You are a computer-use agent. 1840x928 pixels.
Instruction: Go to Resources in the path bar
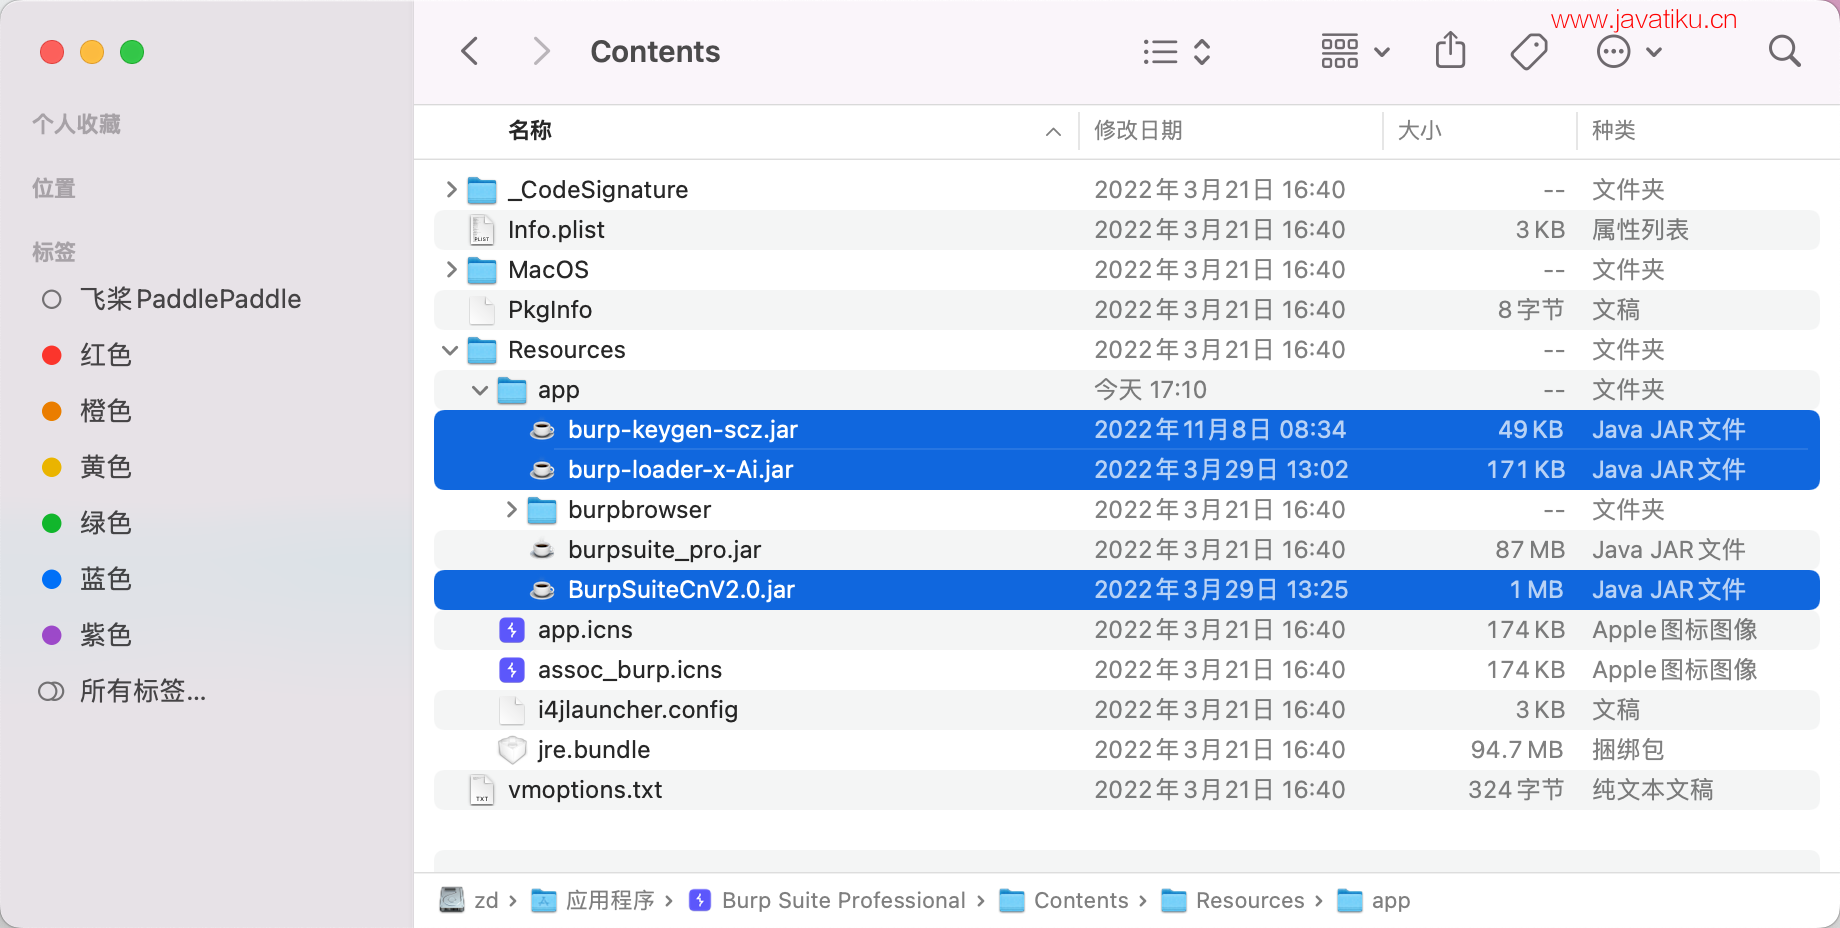[1233, 900]
